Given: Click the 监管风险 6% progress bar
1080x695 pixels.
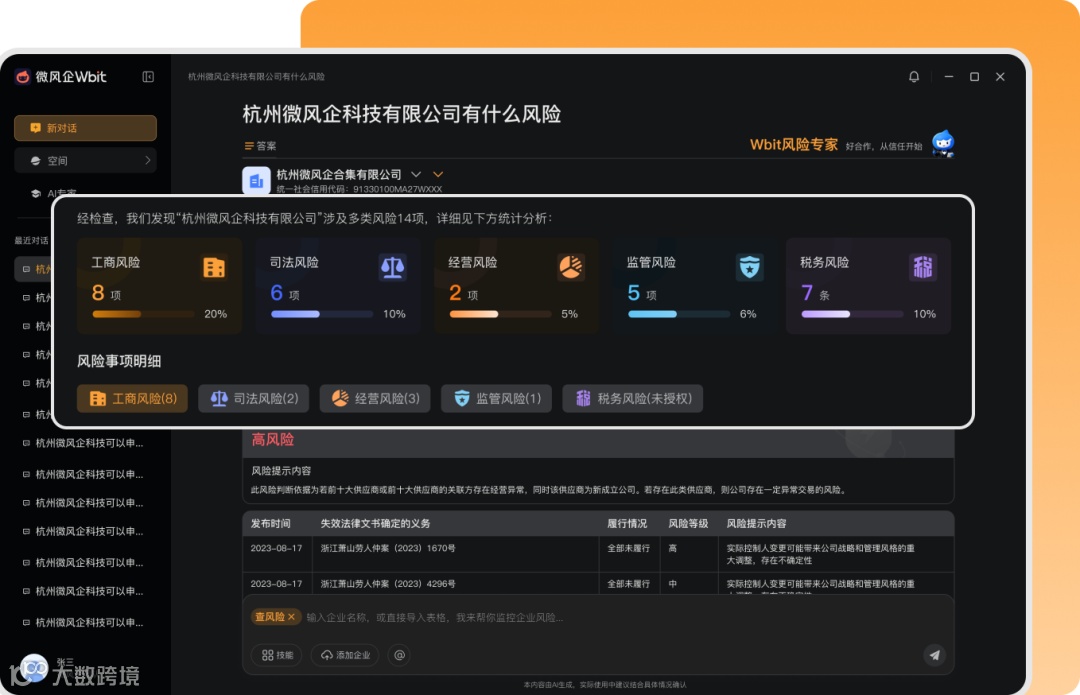Looking at the screenshot, I should tap(679, 314).
